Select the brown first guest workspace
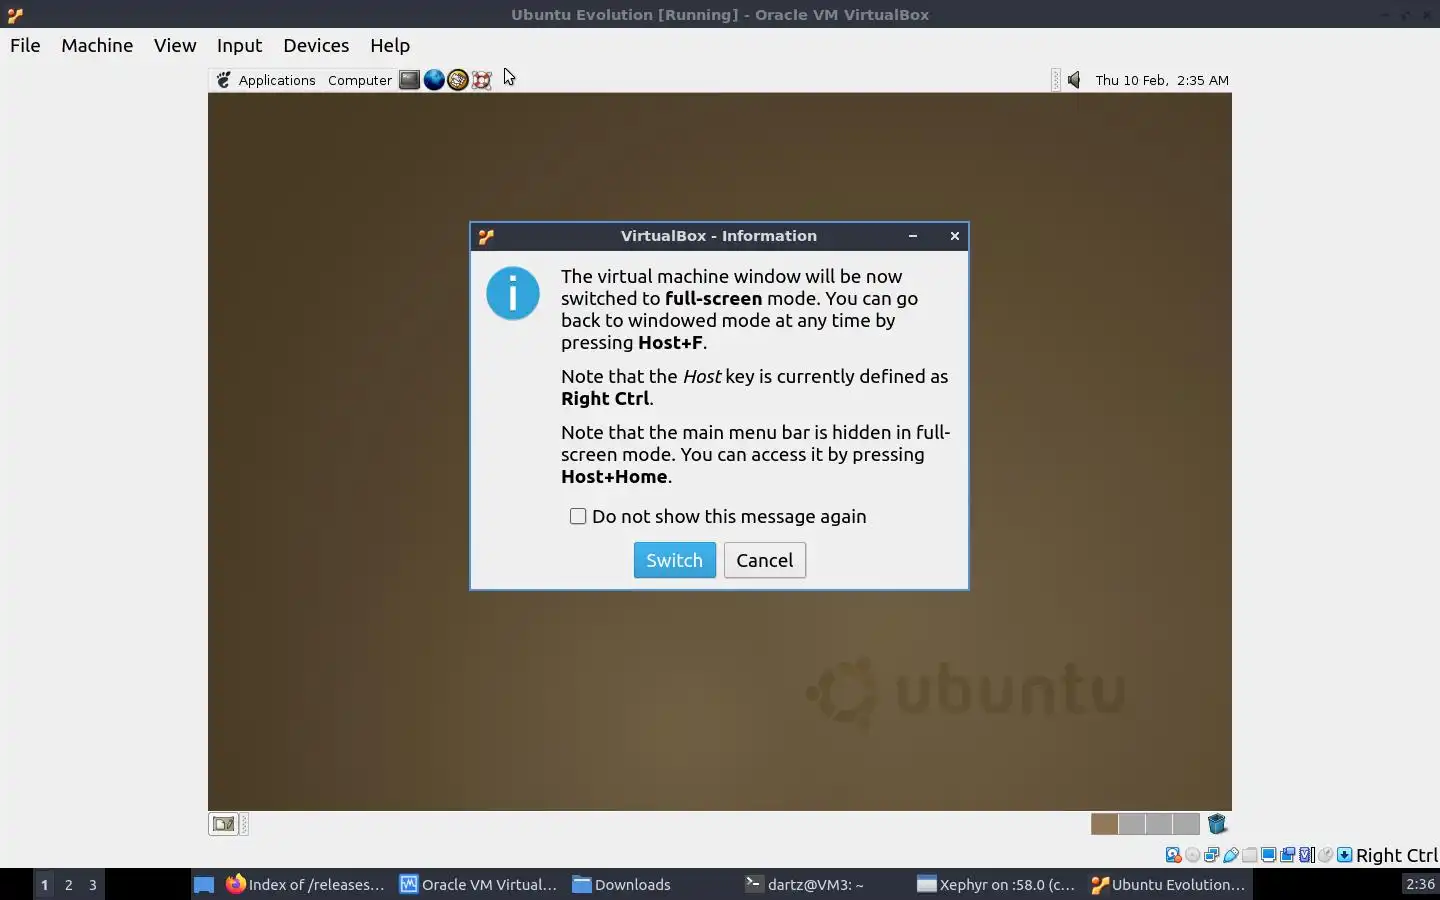Image resolution: width=1440 pixels, height=900 pixels. point(1104,824)
